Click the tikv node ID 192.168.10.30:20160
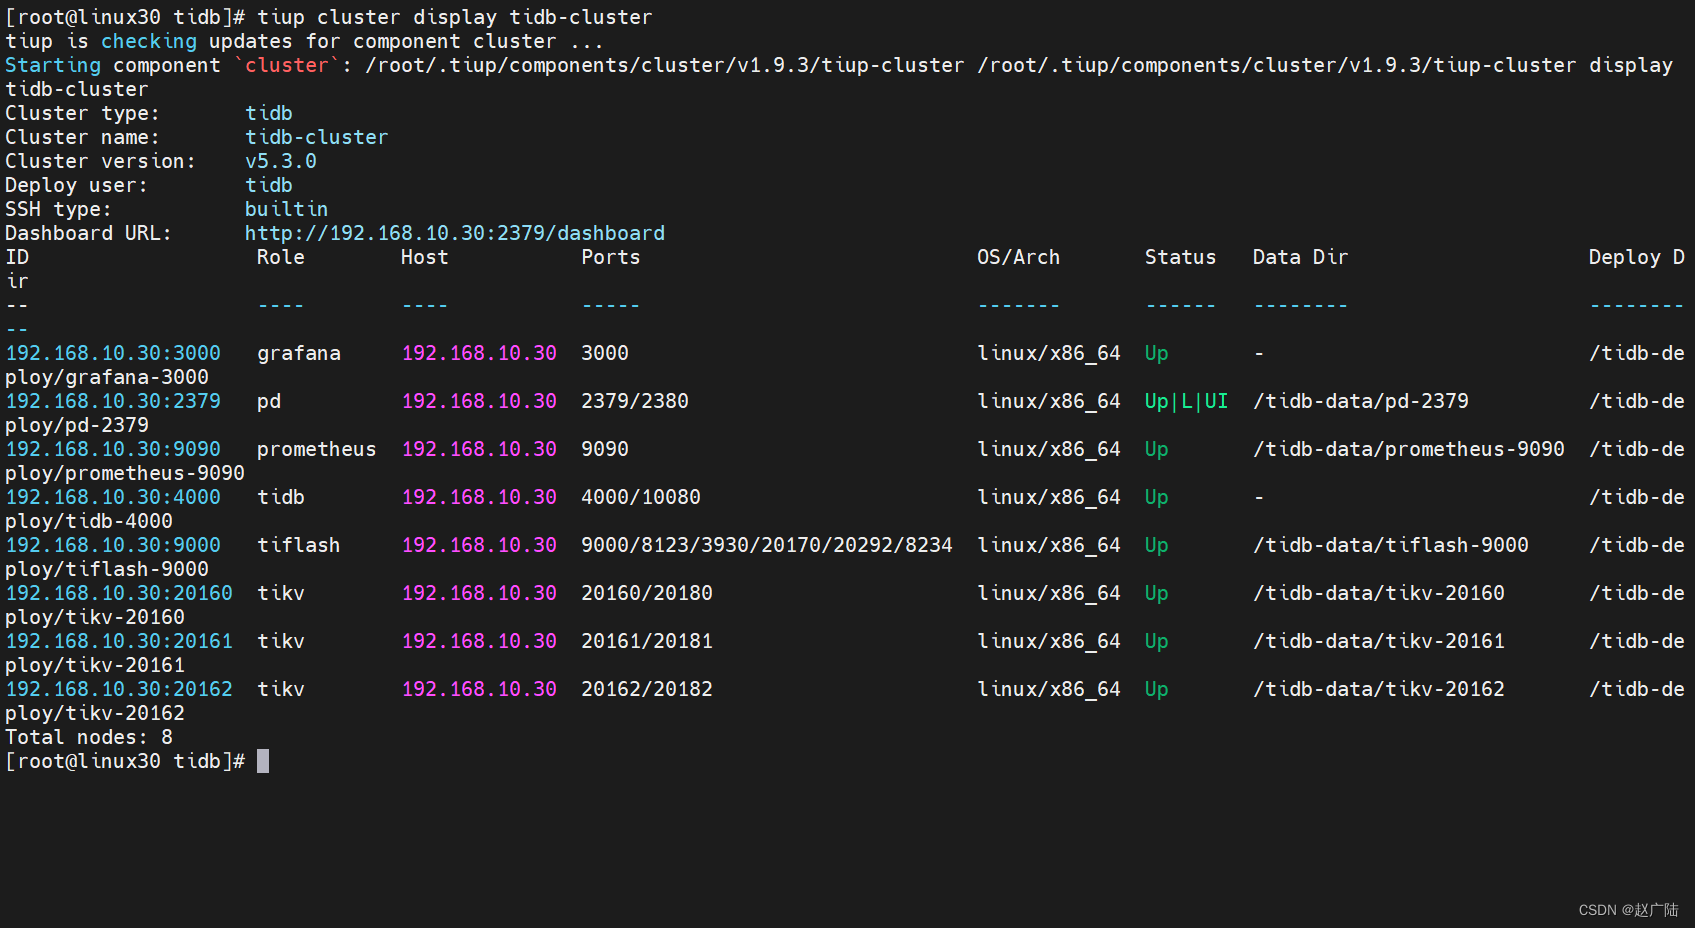Screen dimensions: 1695x928 (x=119, y=593)
